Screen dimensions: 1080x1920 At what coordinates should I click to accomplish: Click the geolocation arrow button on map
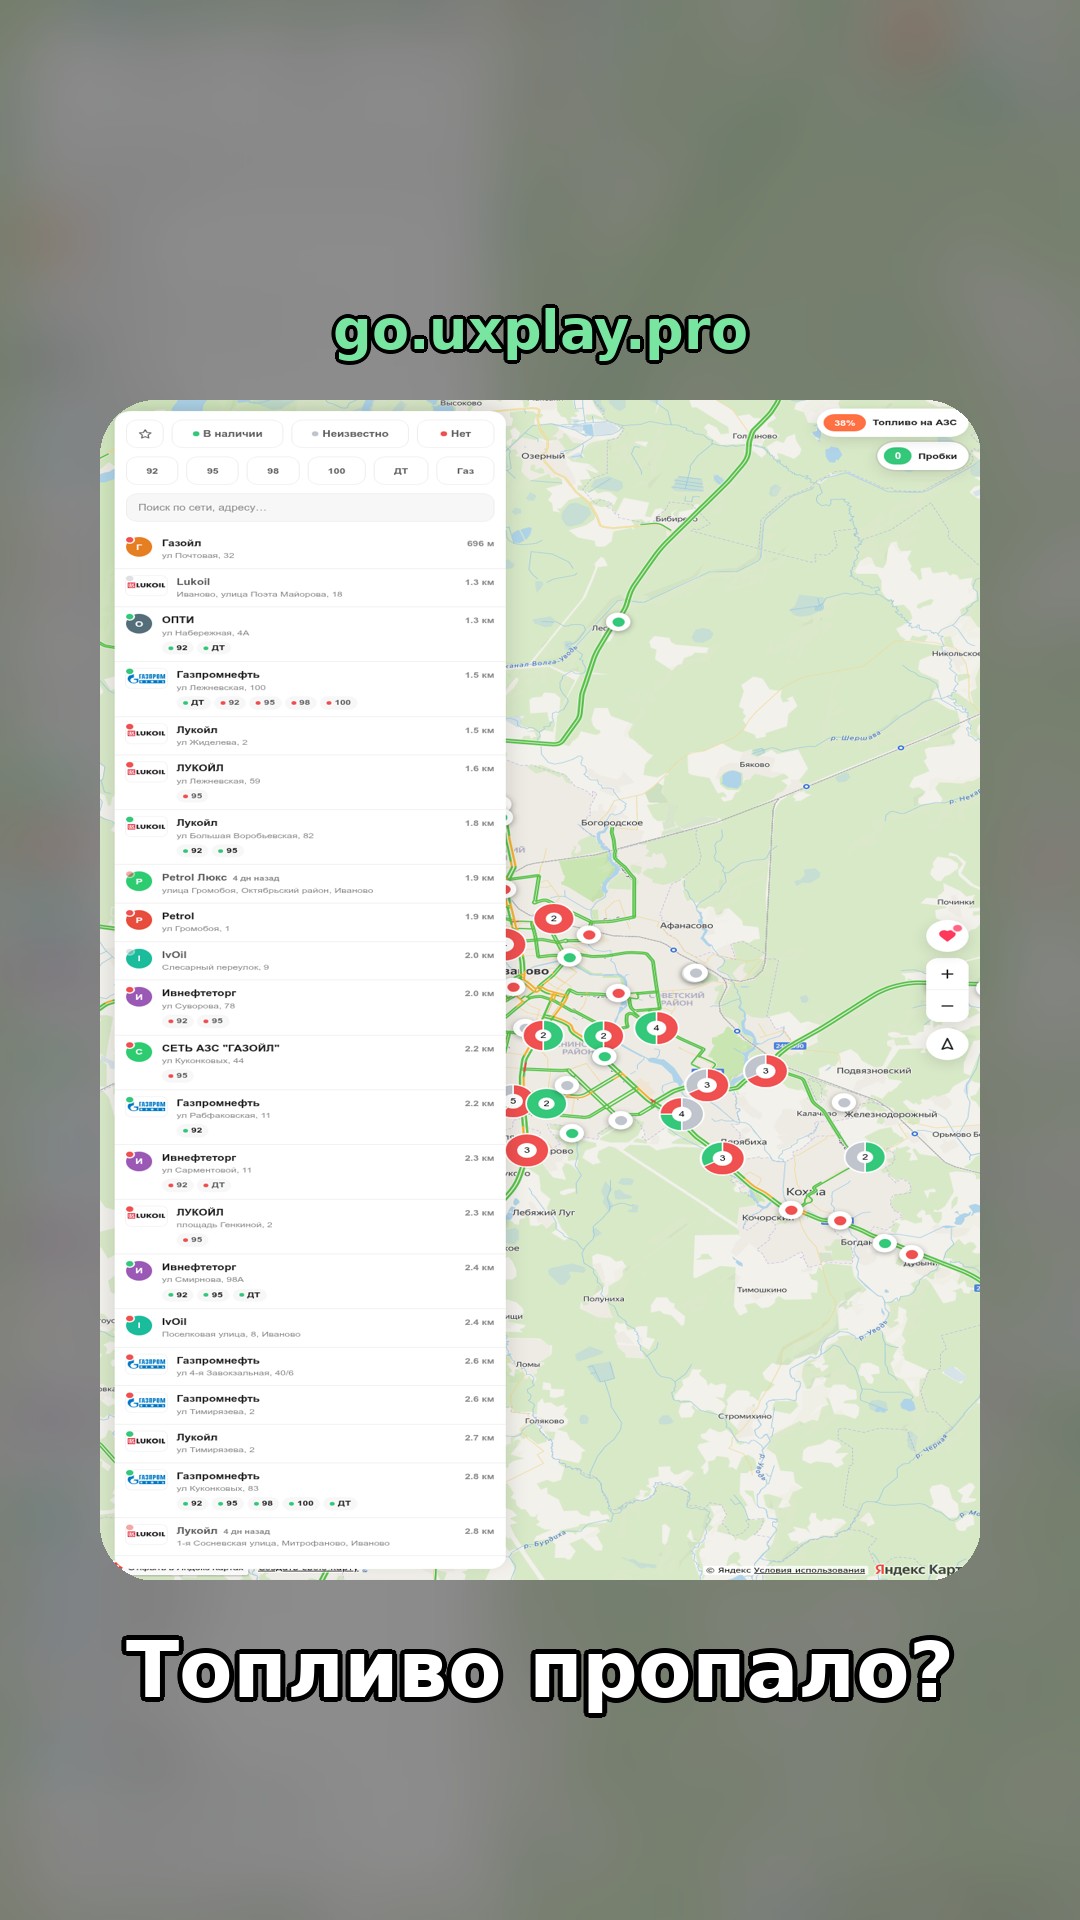click(947, 1044)
